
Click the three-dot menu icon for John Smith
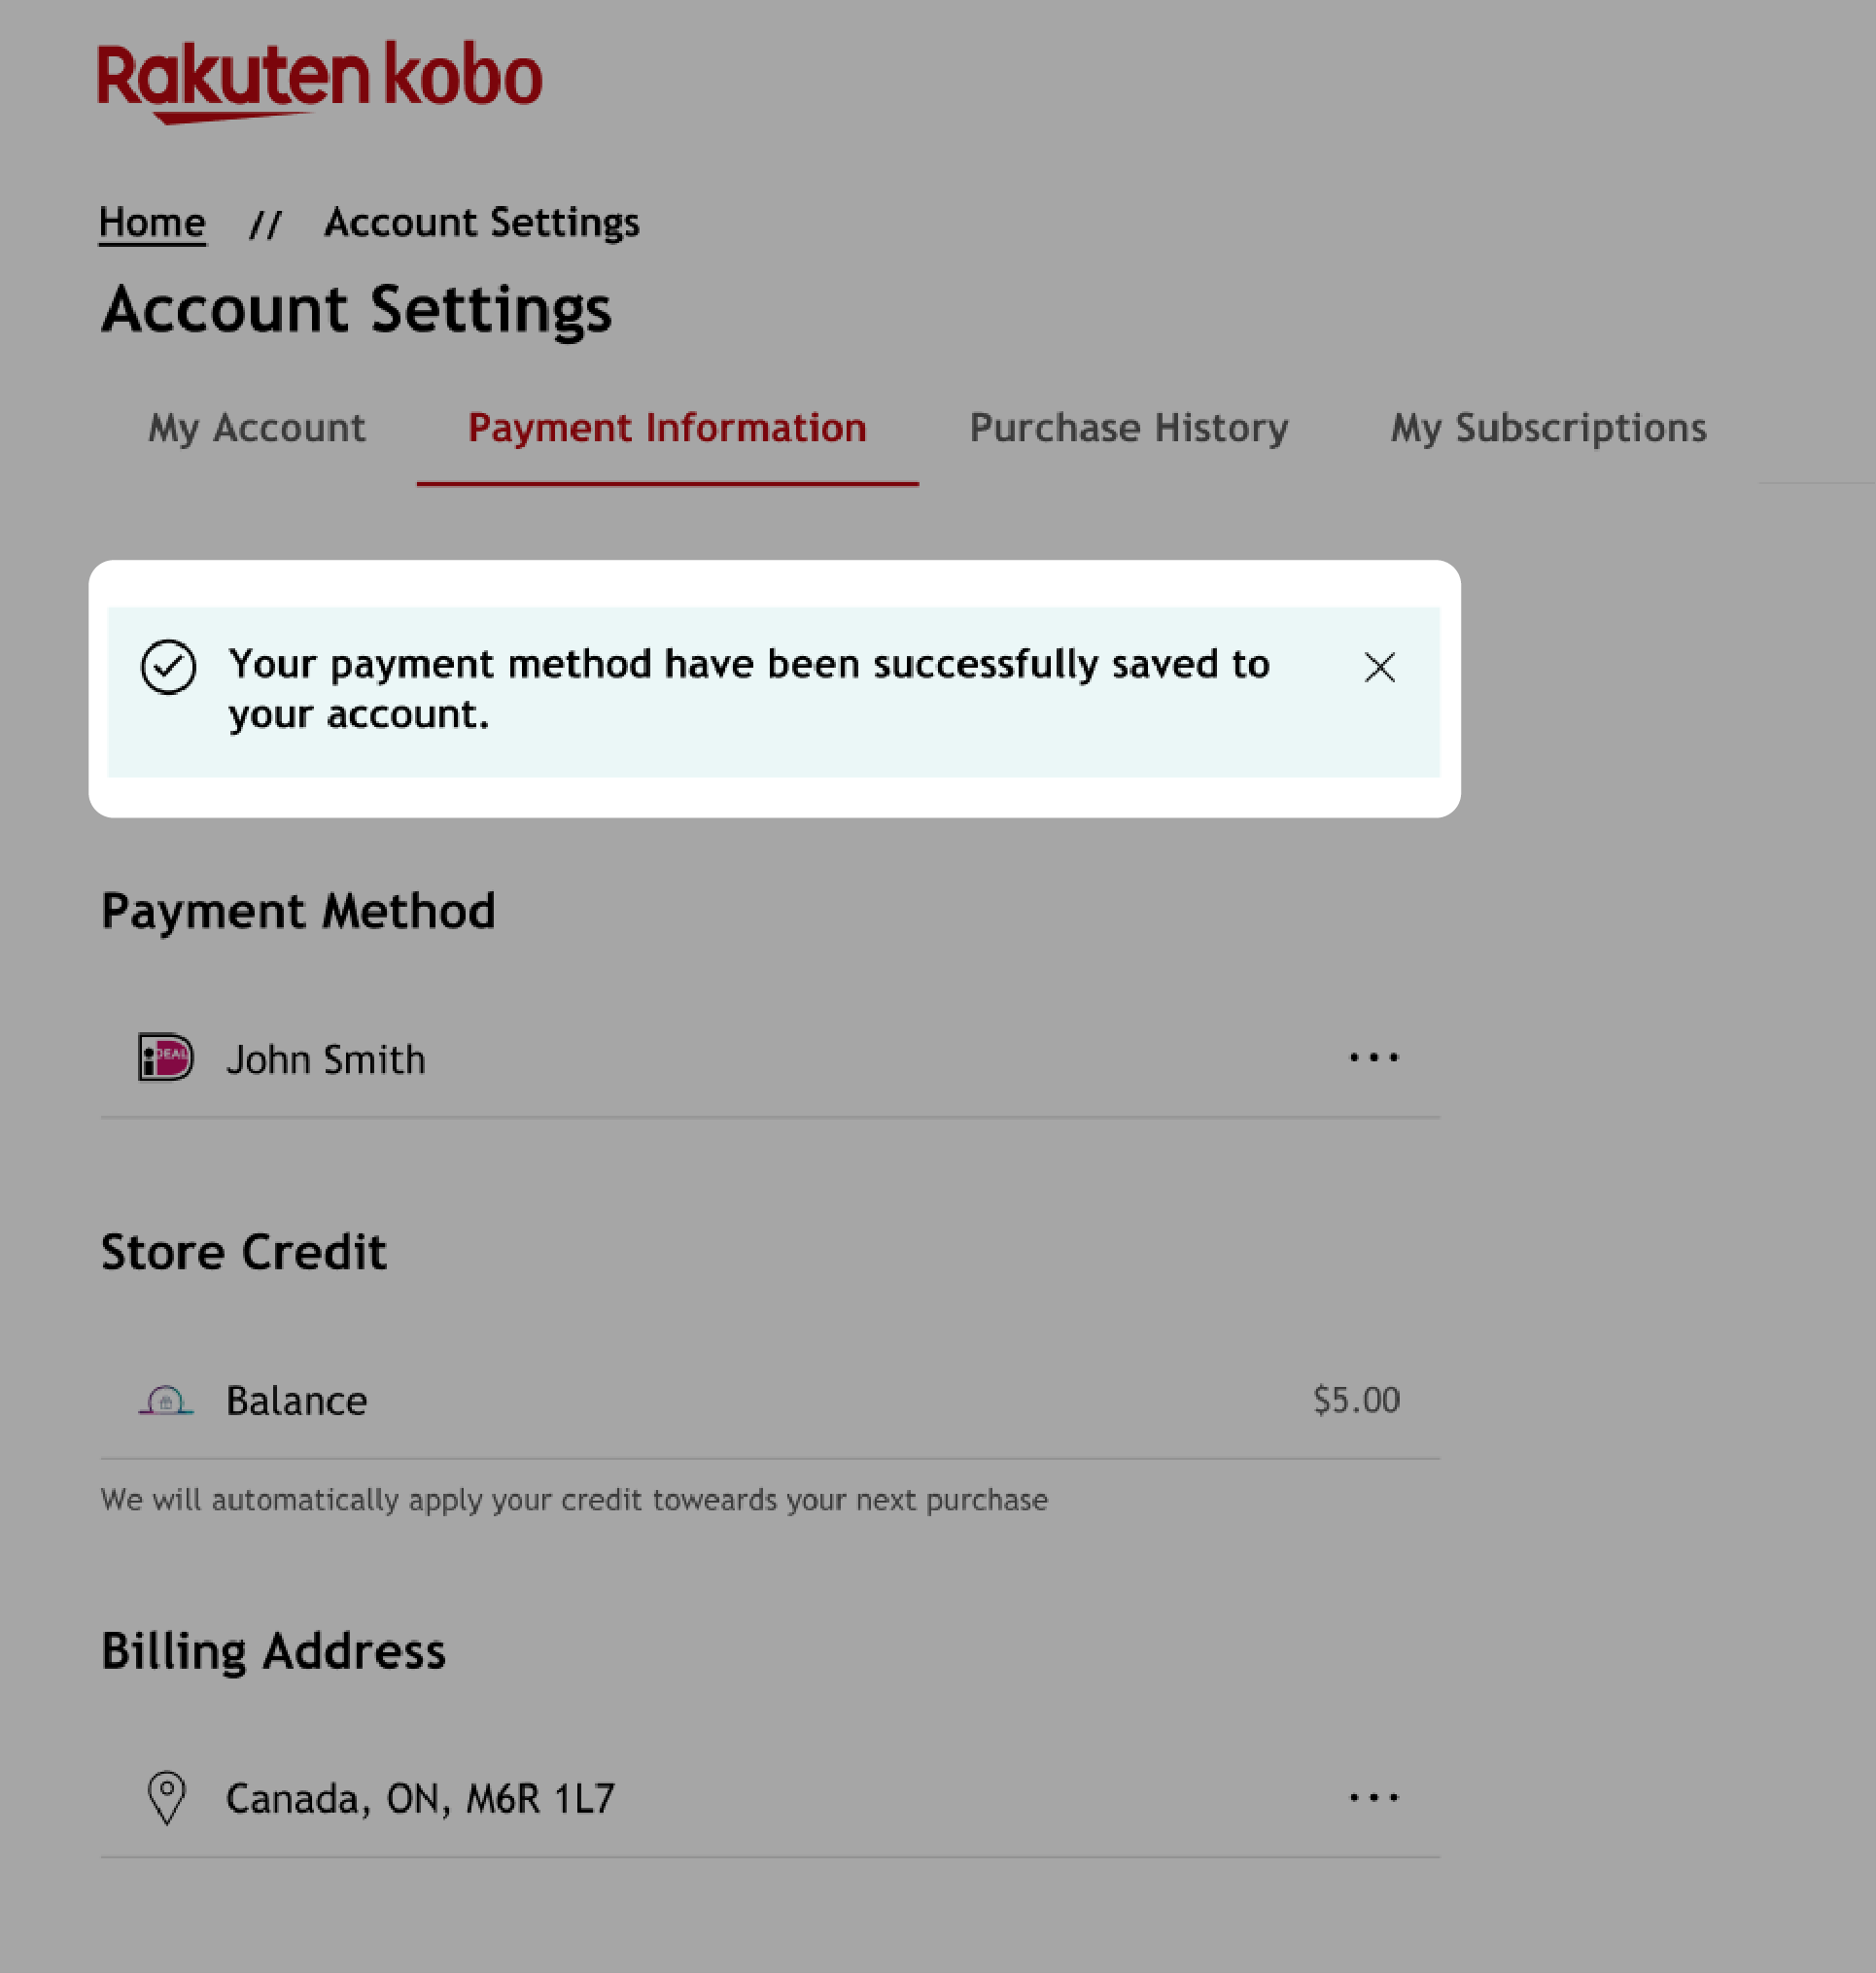(x=1374, y=1057)
